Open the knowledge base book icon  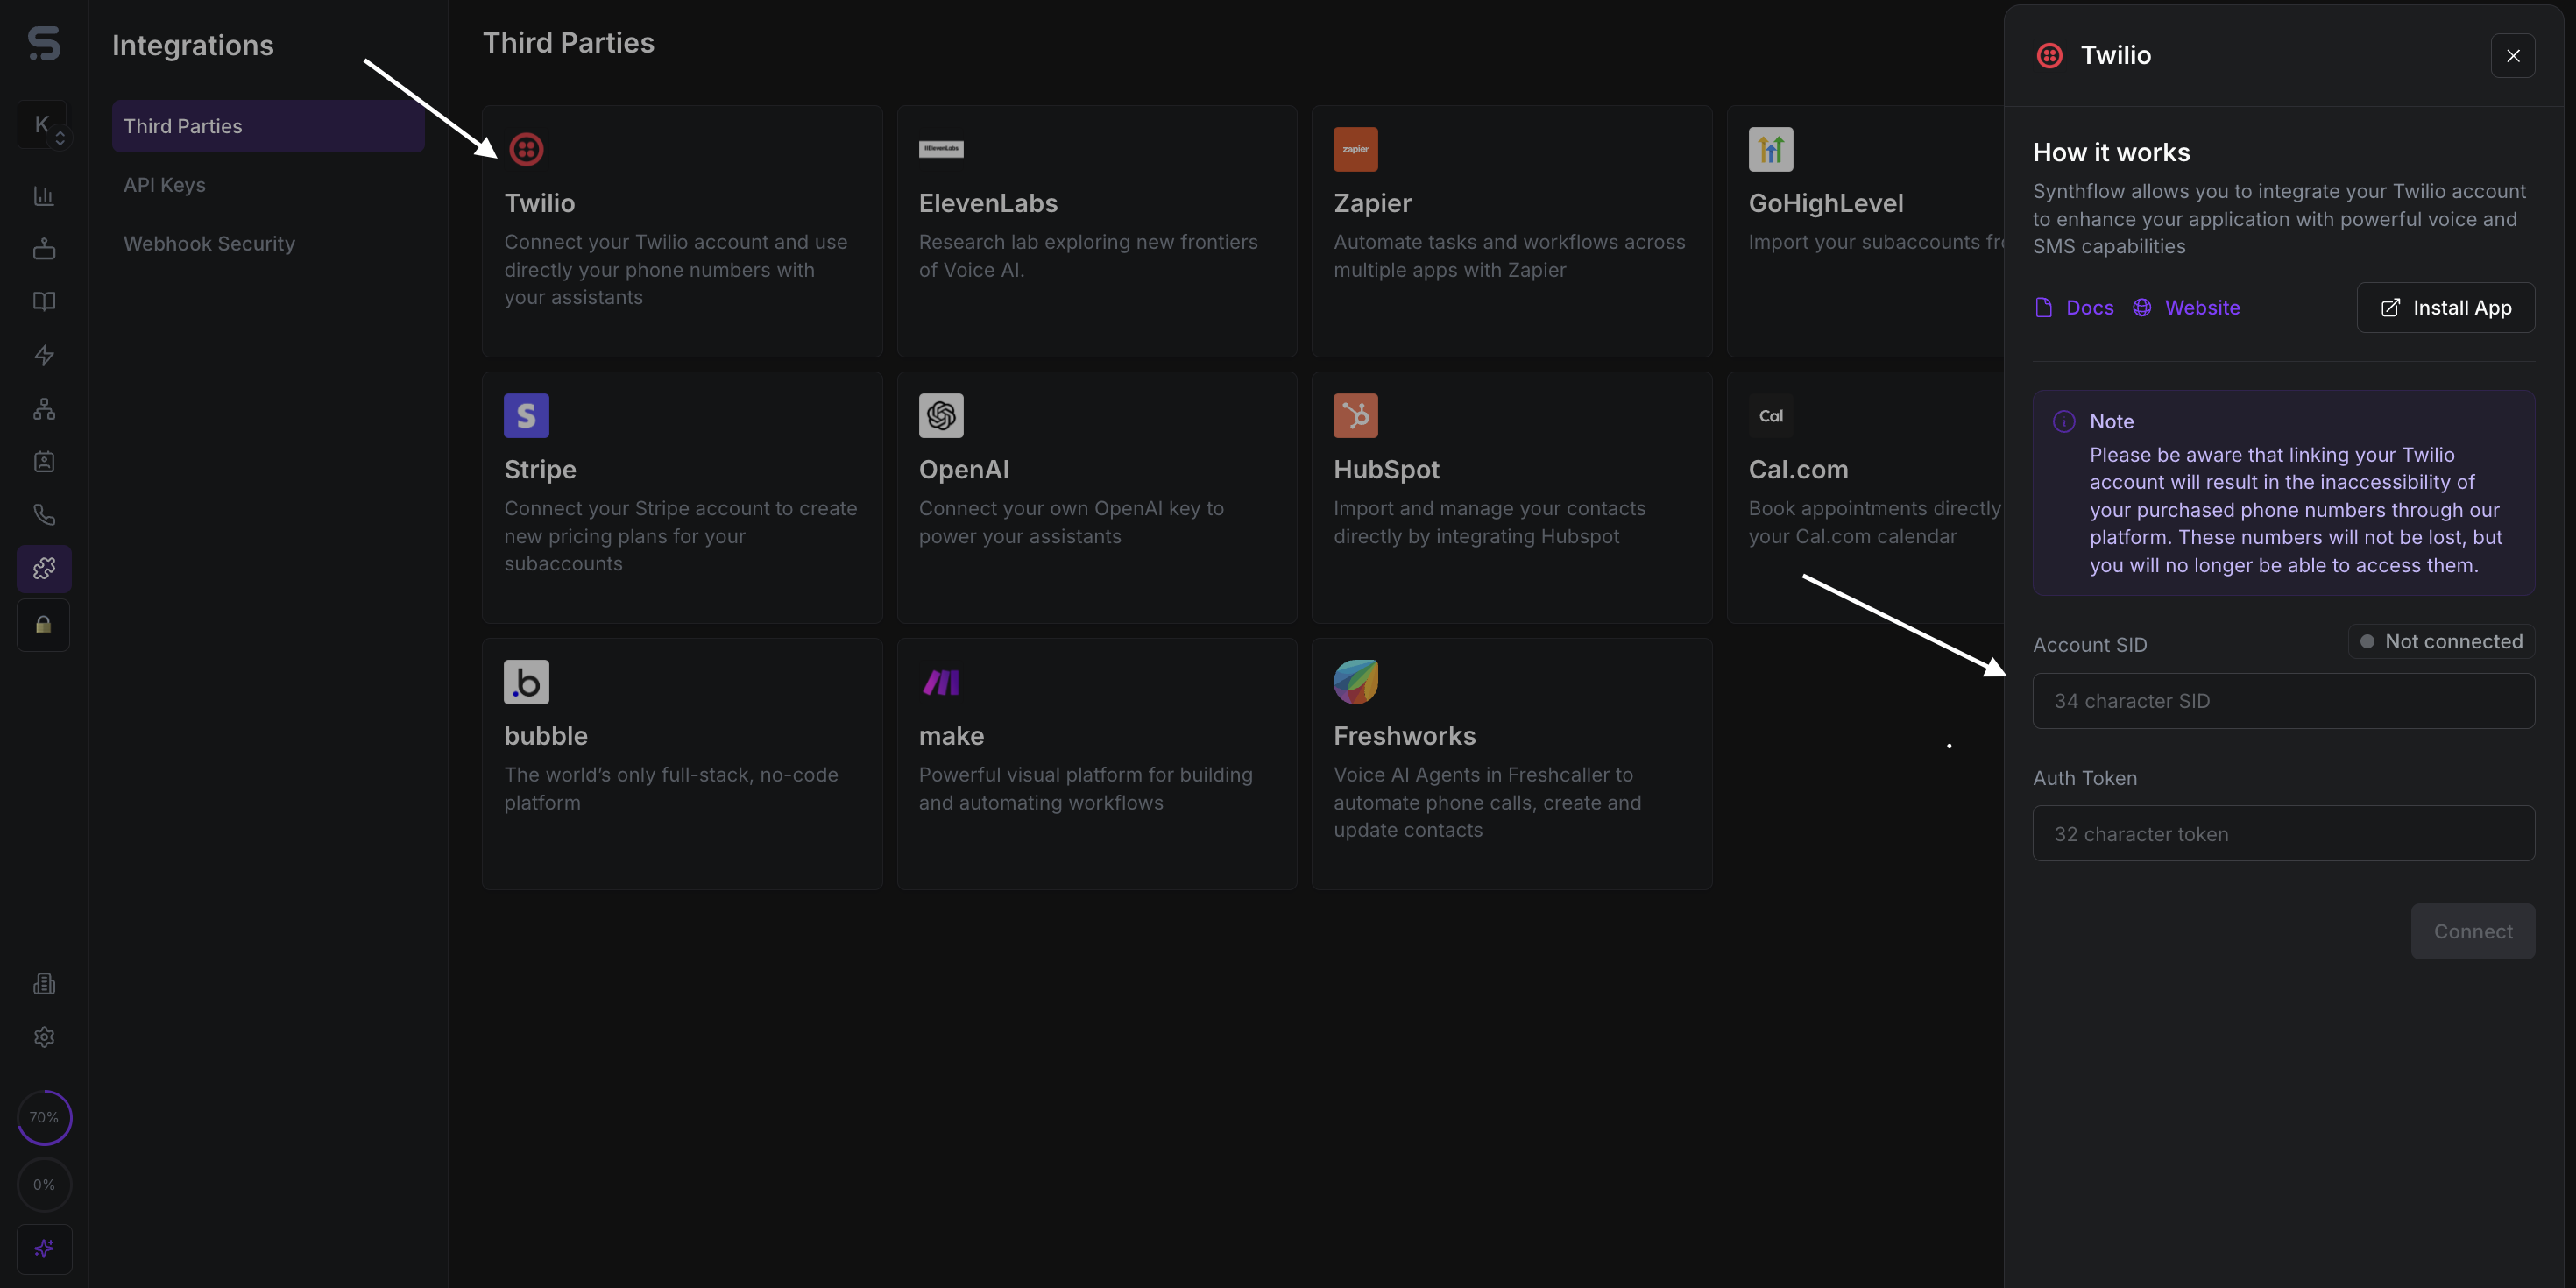coord(44,302)
